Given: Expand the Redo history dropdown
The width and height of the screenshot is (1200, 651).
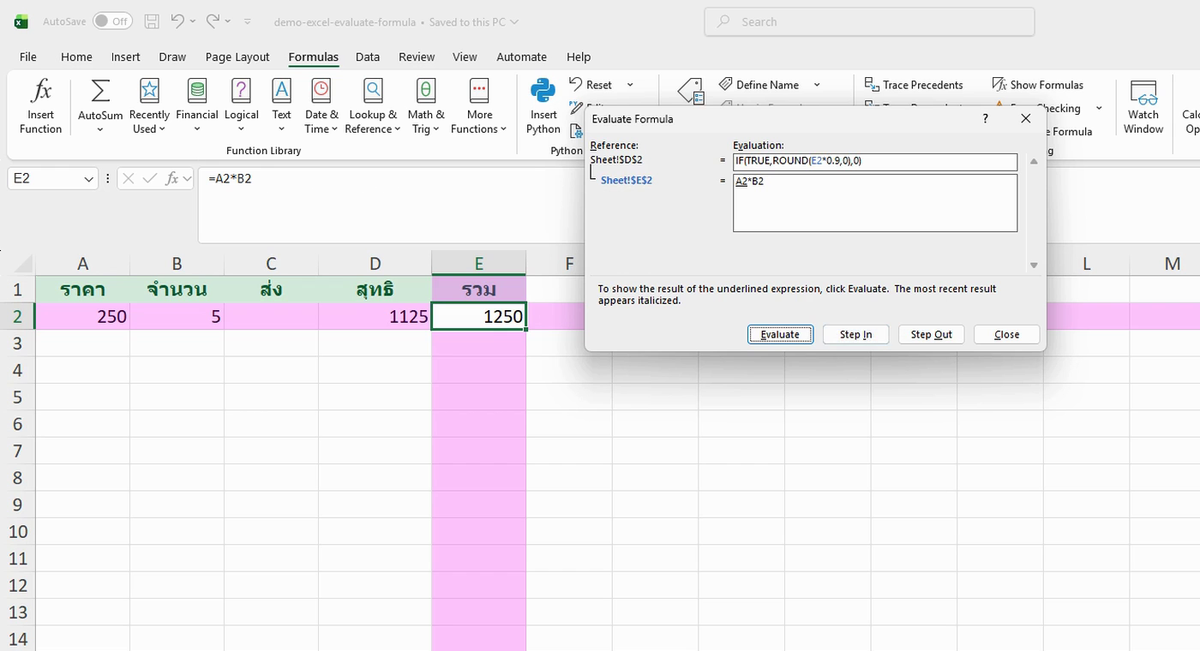Looking at the screenshot, I should (228, 21).
